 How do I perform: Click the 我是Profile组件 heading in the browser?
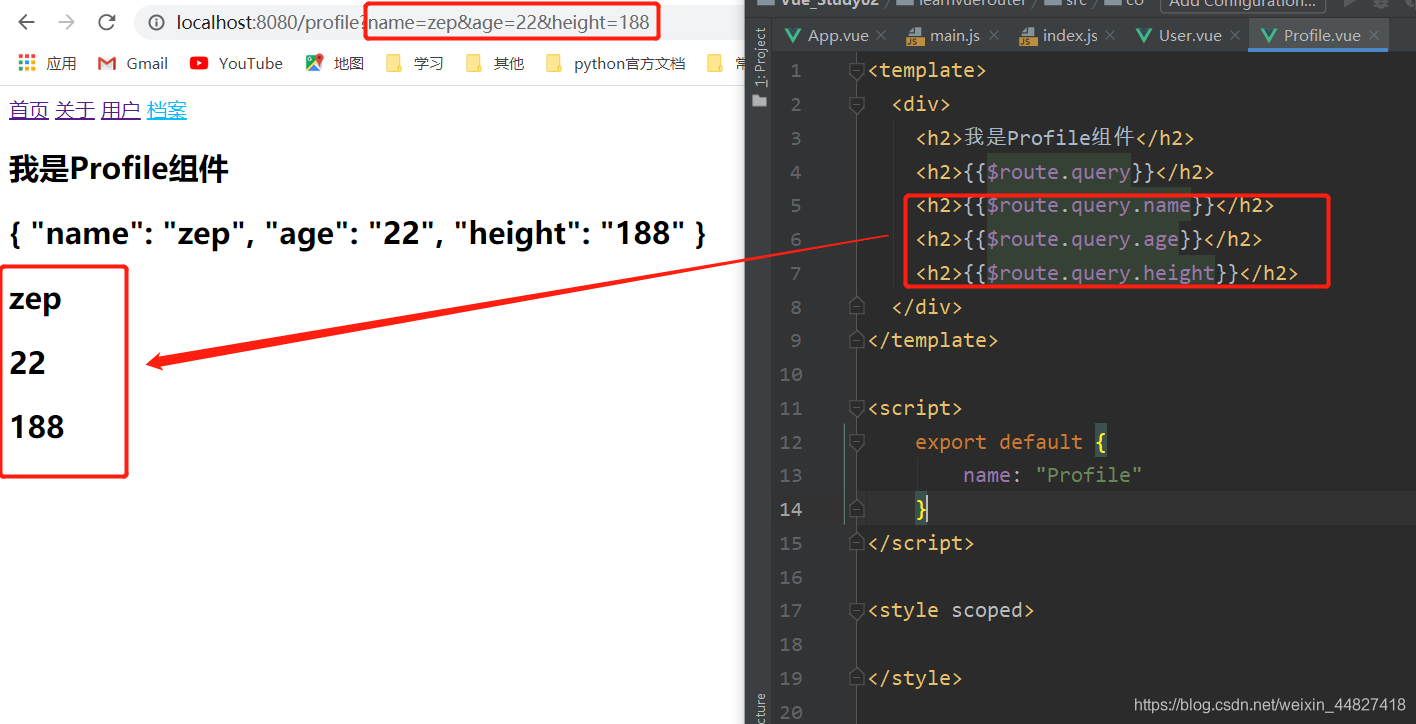[119, 169]
